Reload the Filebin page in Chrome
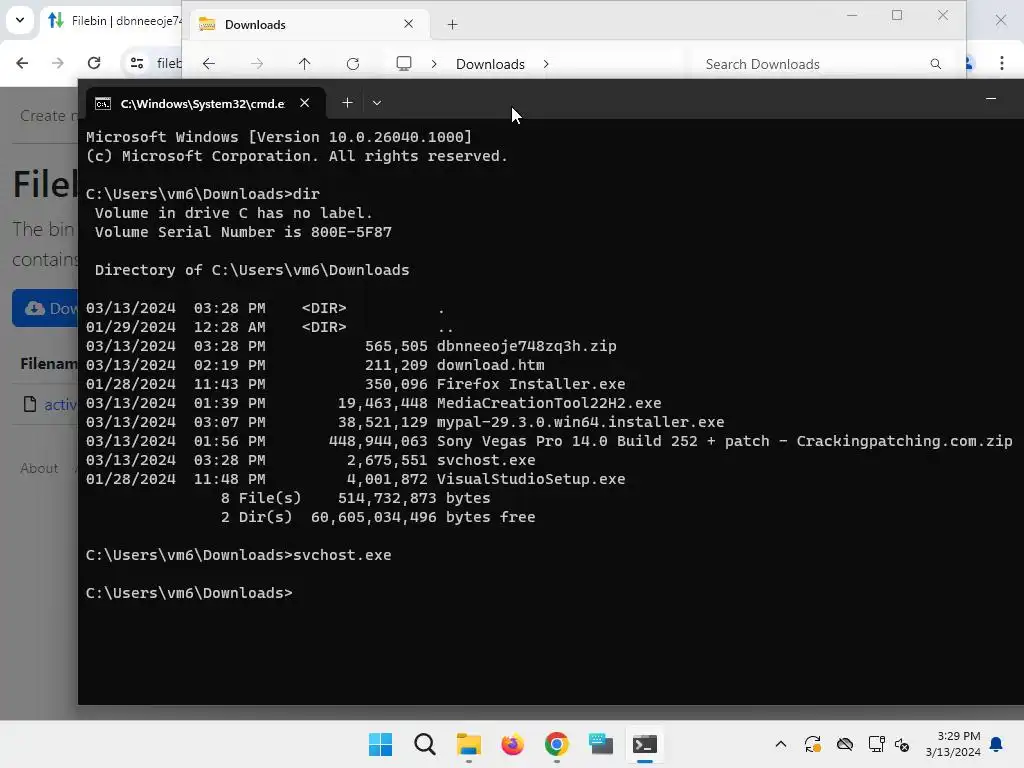1024x768 pixels. (94, 63)
